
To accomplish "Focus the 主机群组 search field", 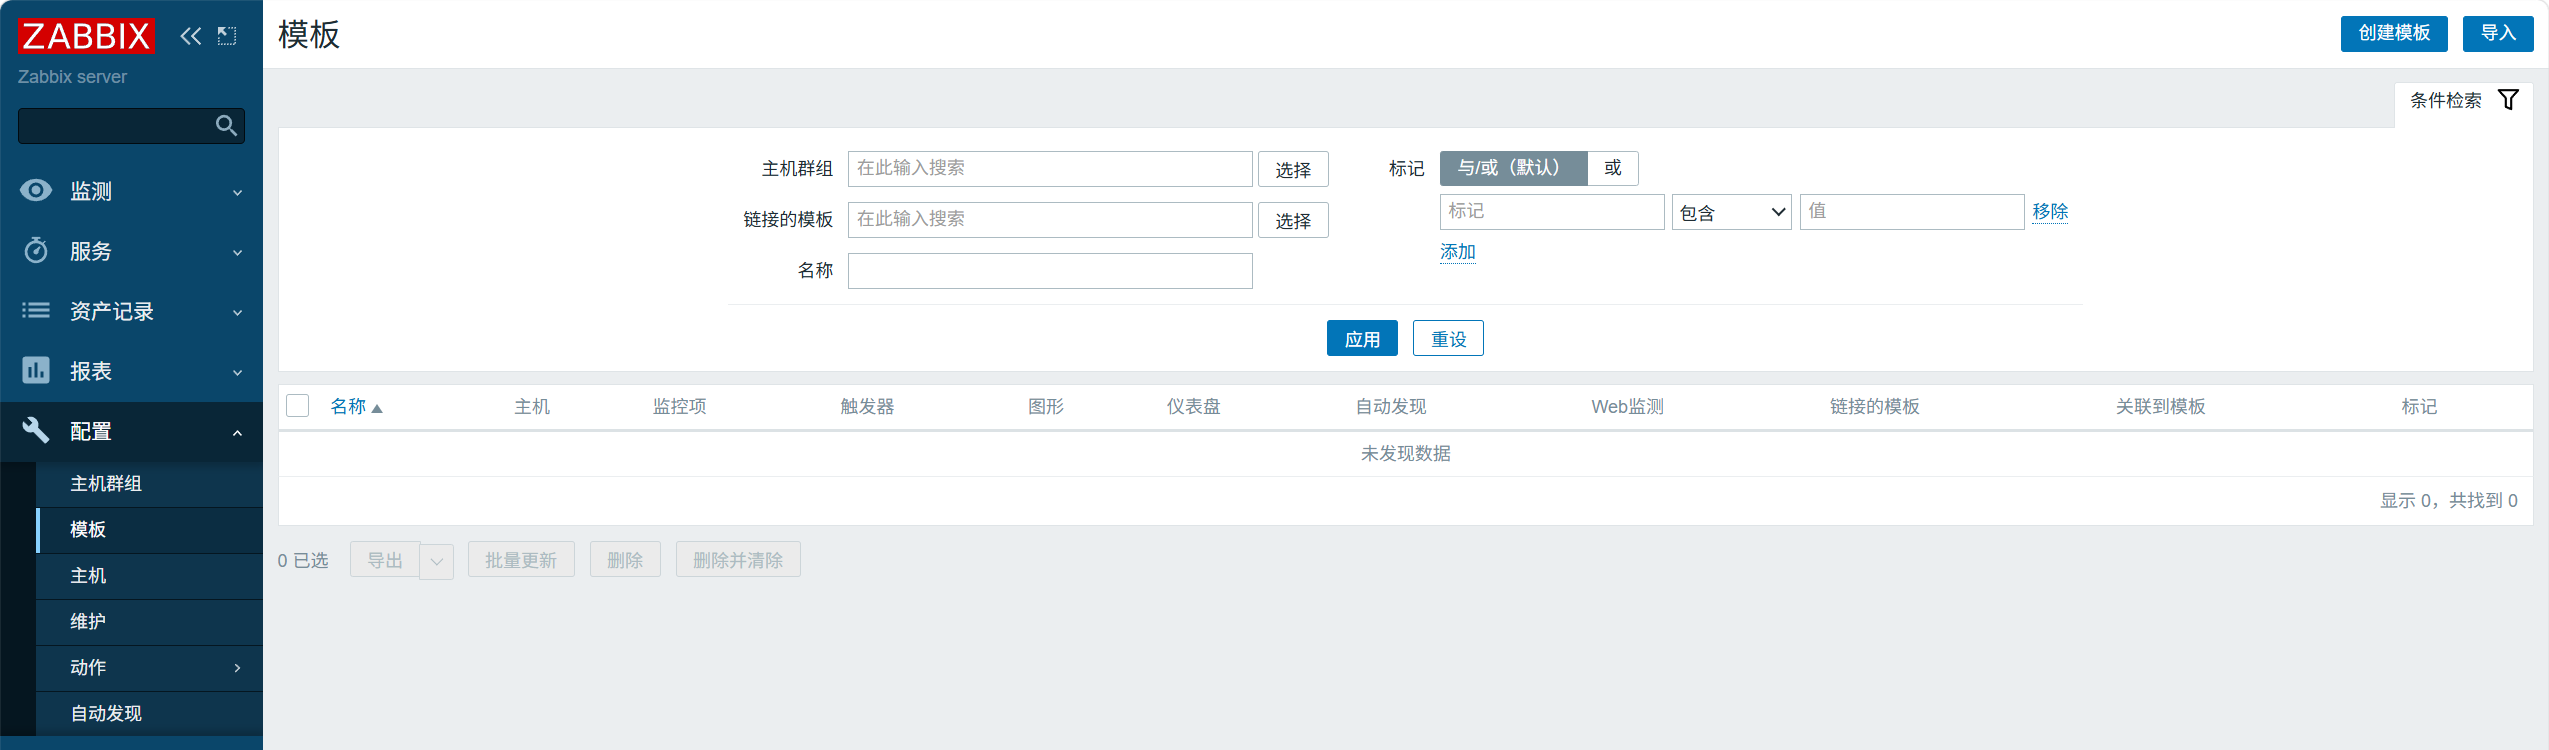I will point(1050,169).
